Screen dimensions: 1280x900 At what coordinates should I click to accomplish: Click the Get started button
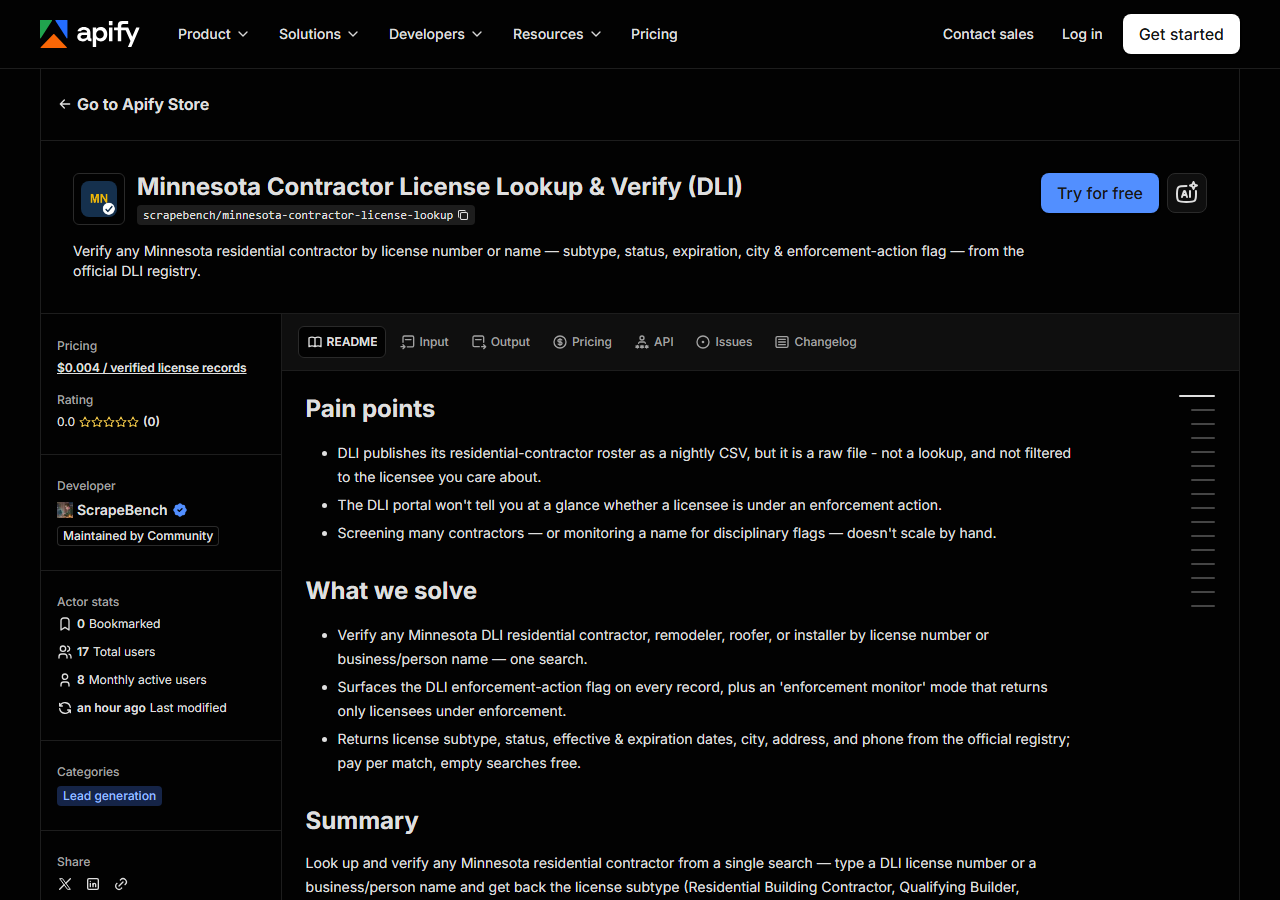1181,34
